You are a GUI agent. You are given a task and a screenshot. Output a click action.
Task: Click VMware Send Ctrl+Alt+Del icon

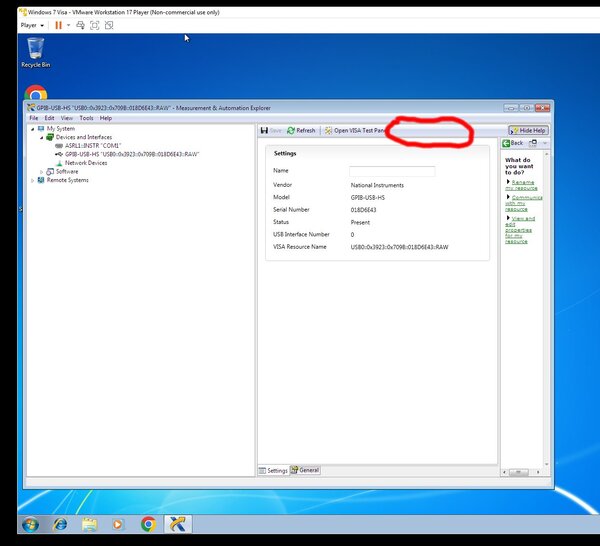point(80,25)
